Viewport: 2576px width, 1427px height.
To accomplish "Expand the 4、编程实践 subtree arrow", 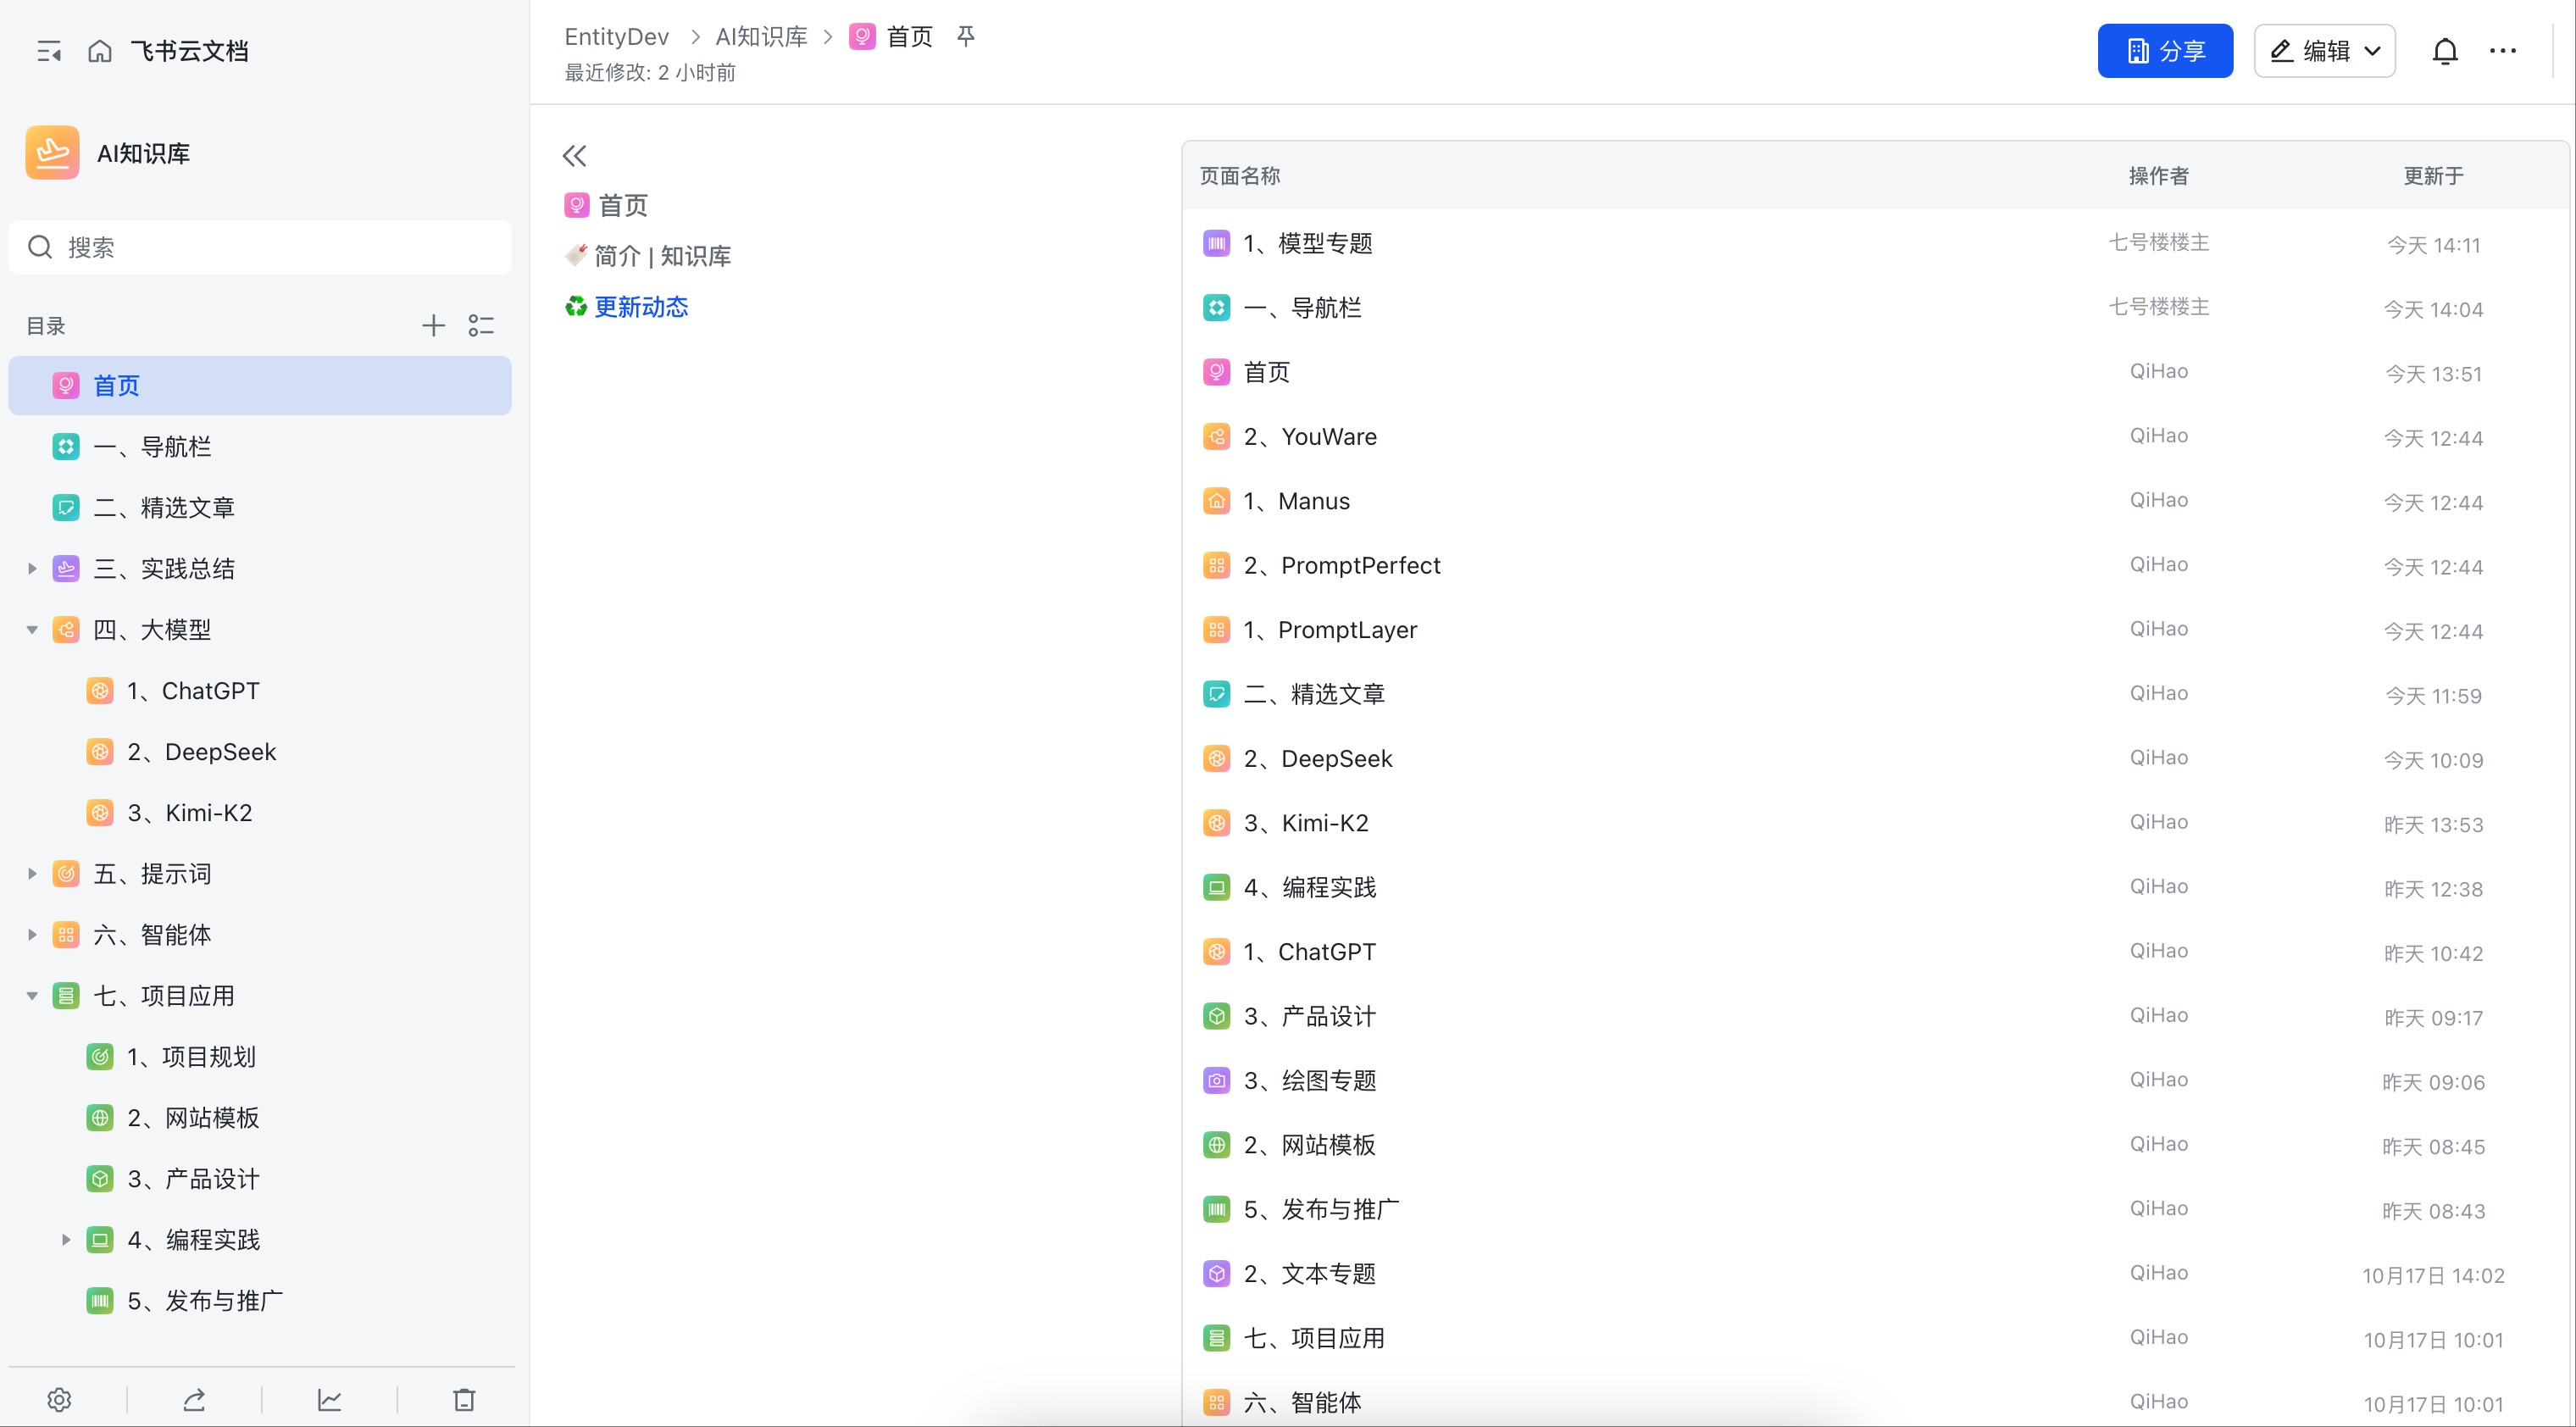I will 66,1240.
